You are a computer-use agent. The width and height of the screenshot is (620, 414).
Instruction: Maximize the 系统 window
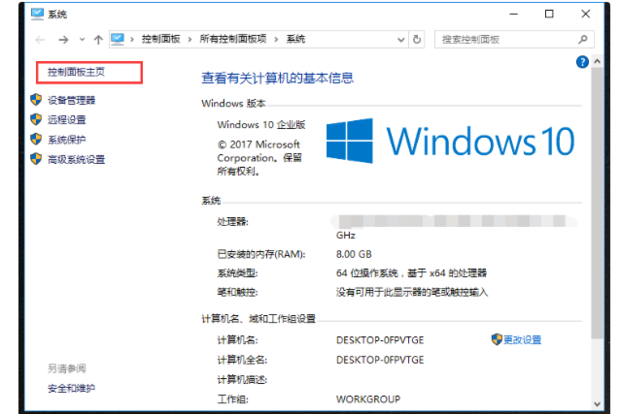tap(549, 14)
